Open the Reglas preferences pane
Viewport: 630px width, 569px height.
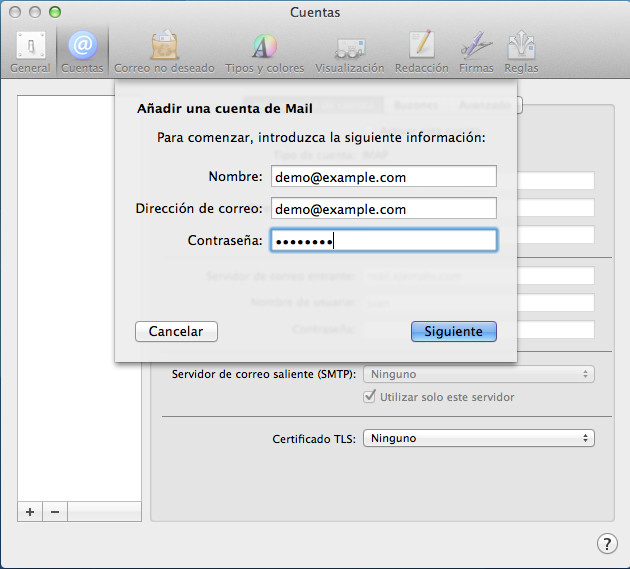(522, 52)
